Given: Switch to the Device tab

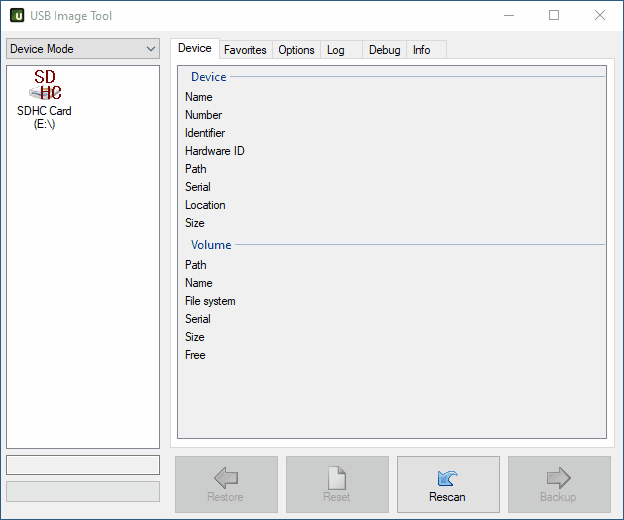Looking at the screenshot, I should pos(194,48).
